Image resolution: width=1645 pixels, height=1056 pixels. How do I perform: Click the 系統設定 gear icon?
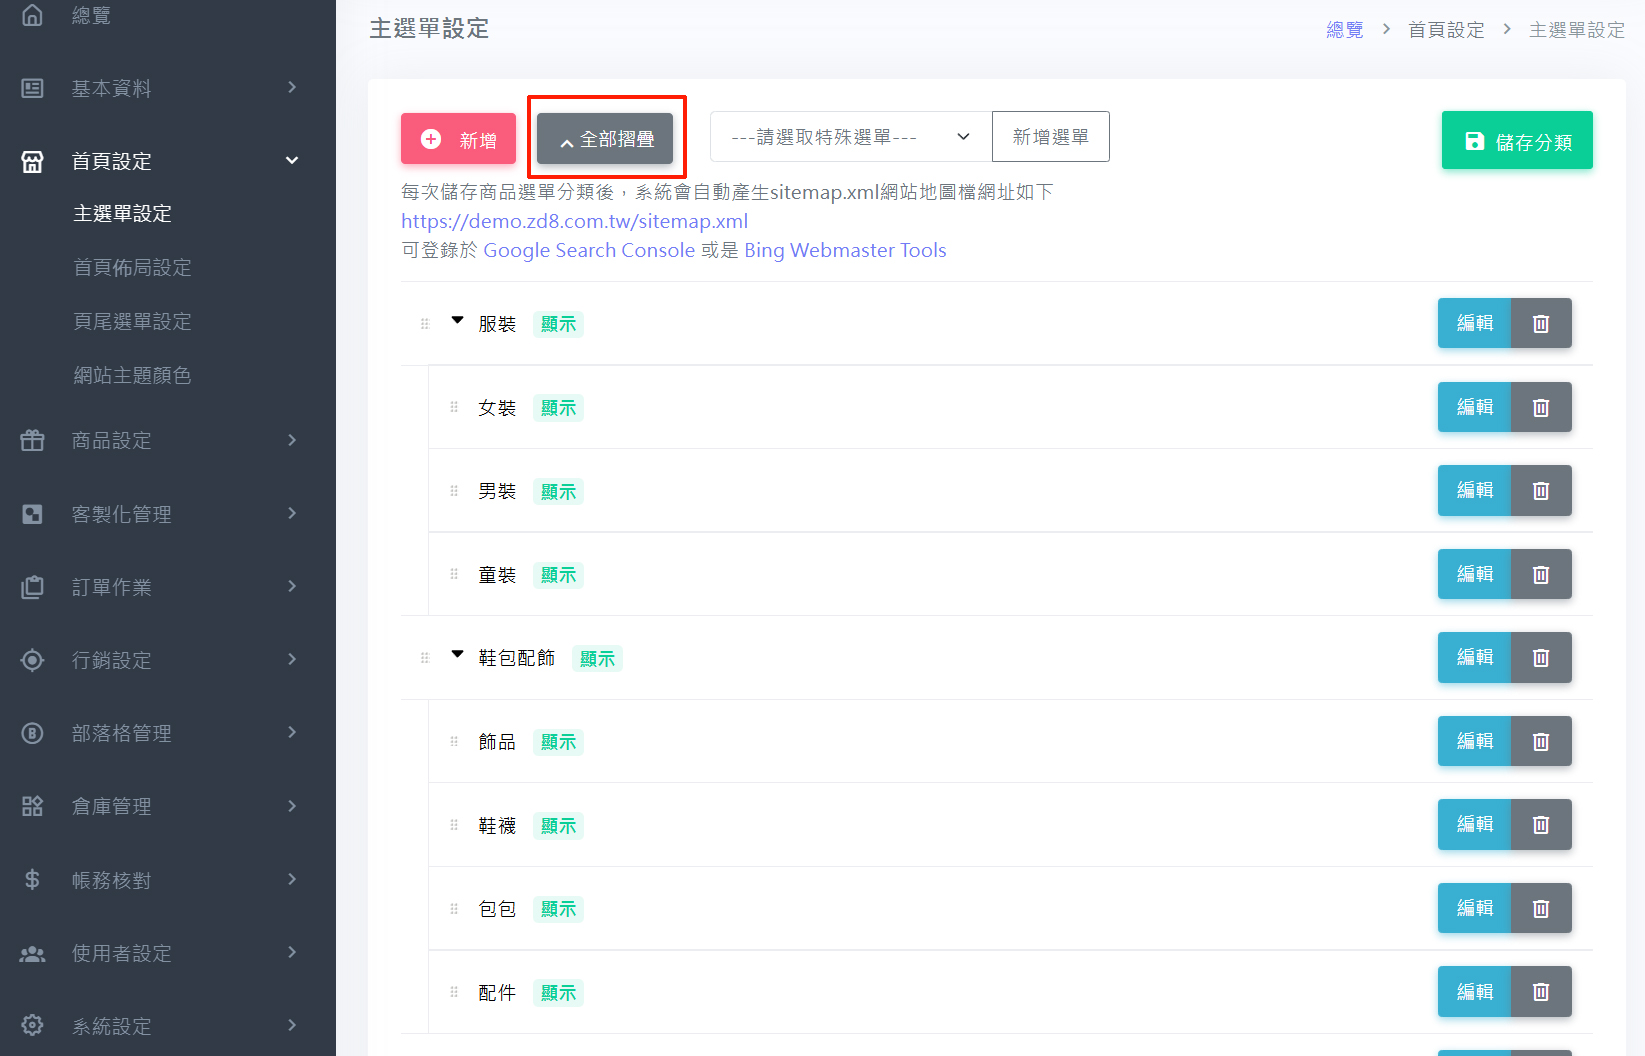32,1025
